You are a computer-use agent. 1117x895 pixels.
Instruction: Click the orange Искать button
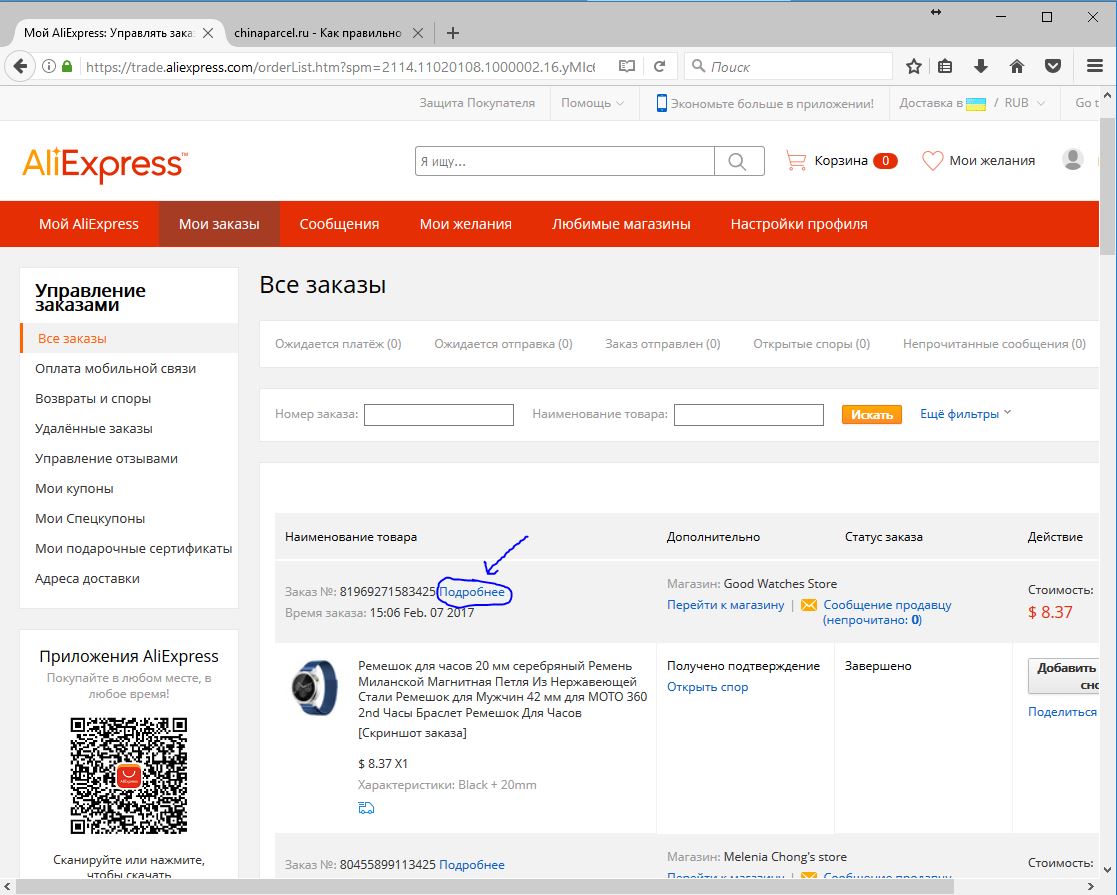click(x=872, y=414)
